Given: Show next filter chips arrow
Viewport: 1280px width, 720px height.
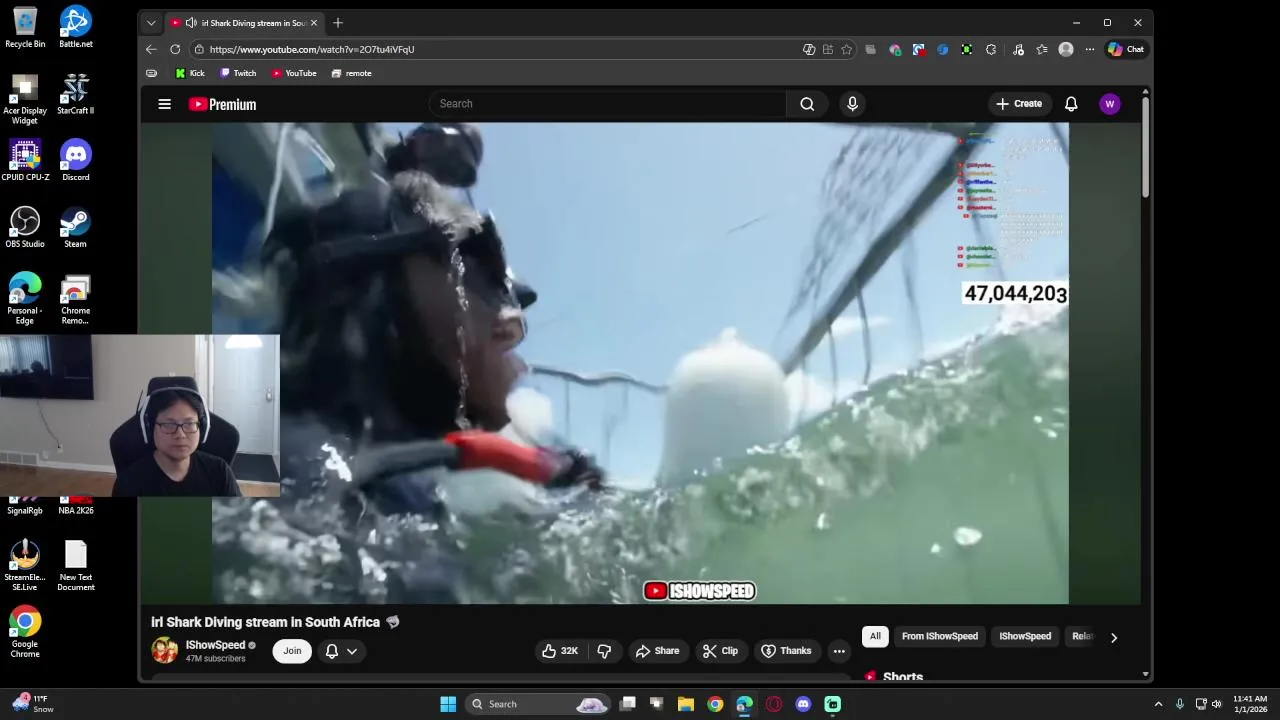Looking at the screenshot, I should click(x=1114, y=637).
